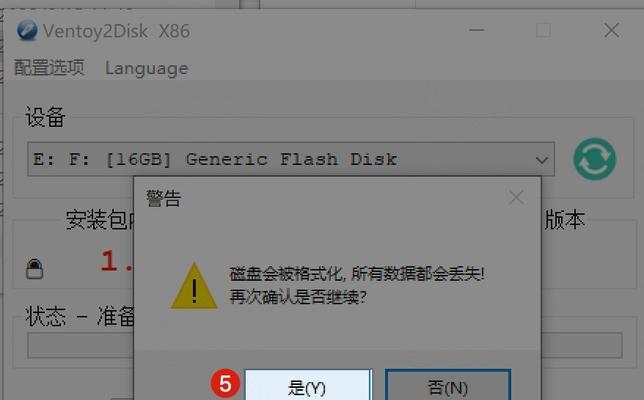The height and width of the screenshot is (400, 644).
Task: Click the red number 5 step marker
Action: 225,384
